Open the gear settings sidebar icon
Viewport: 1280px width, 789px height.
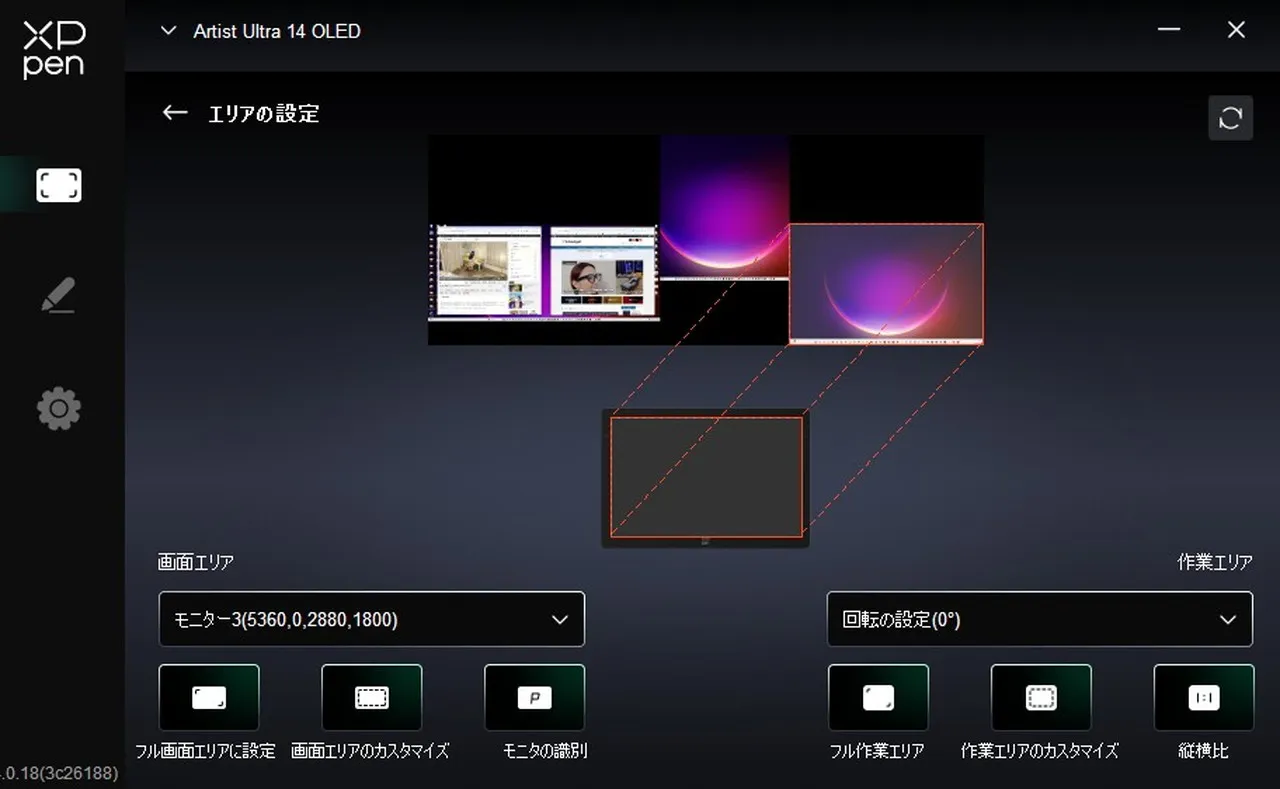click(x=59, y=409)
